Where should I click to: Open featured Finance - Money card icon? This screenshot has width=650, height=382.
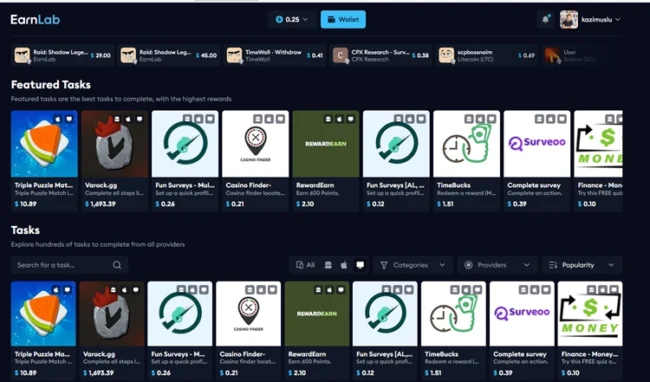pyautogui.click(x=599, y=144)
